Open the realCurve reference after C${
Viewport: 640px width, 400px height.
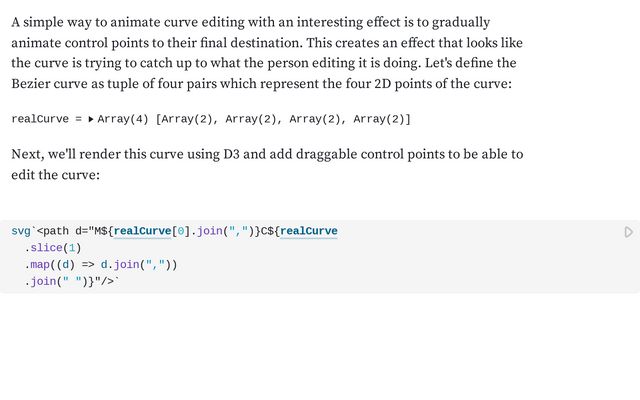click(x=309, y=231)
